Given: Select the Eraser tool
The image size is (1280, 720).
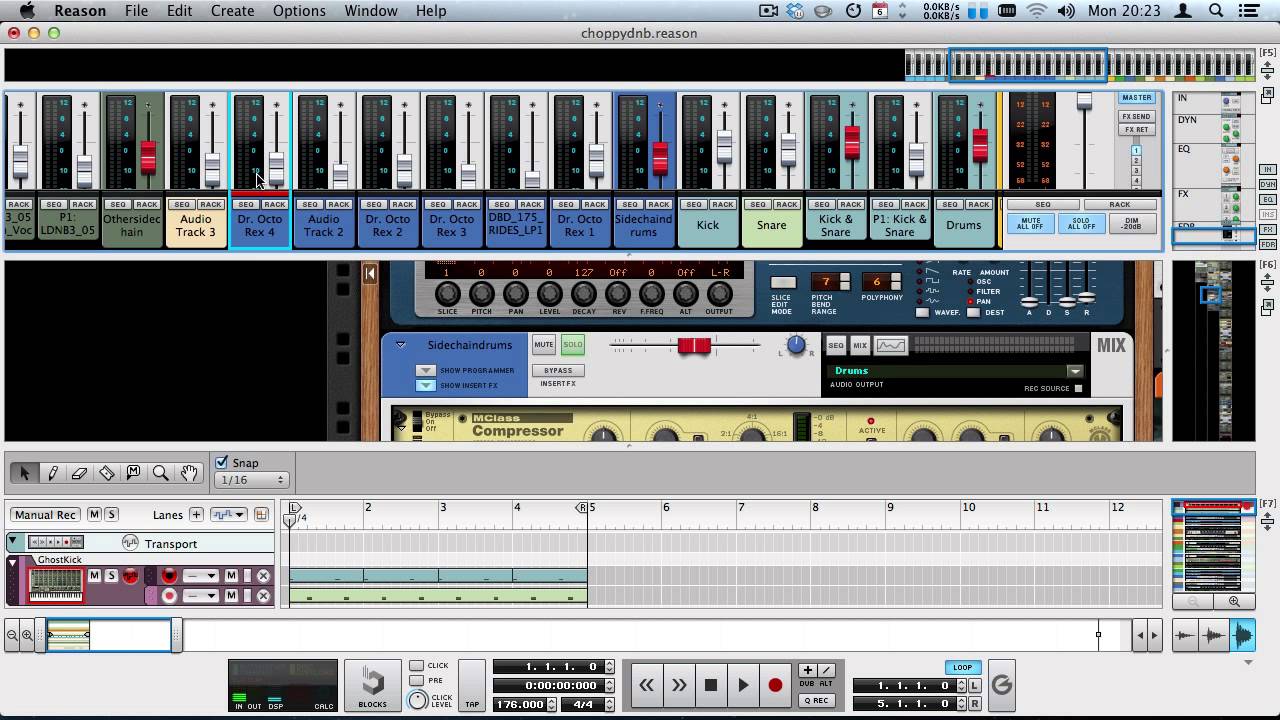Looking at the screenshot, I should click(79, 473).
